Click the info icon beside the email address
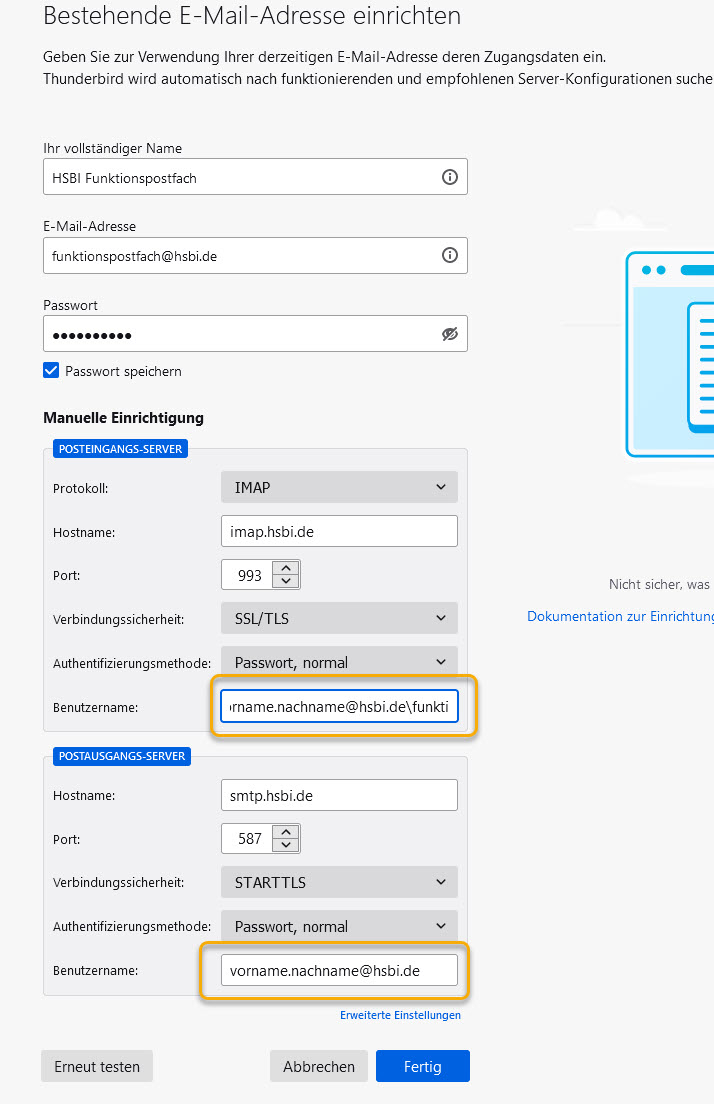The width and height of the screenshot is (714, 1104). 448,255
